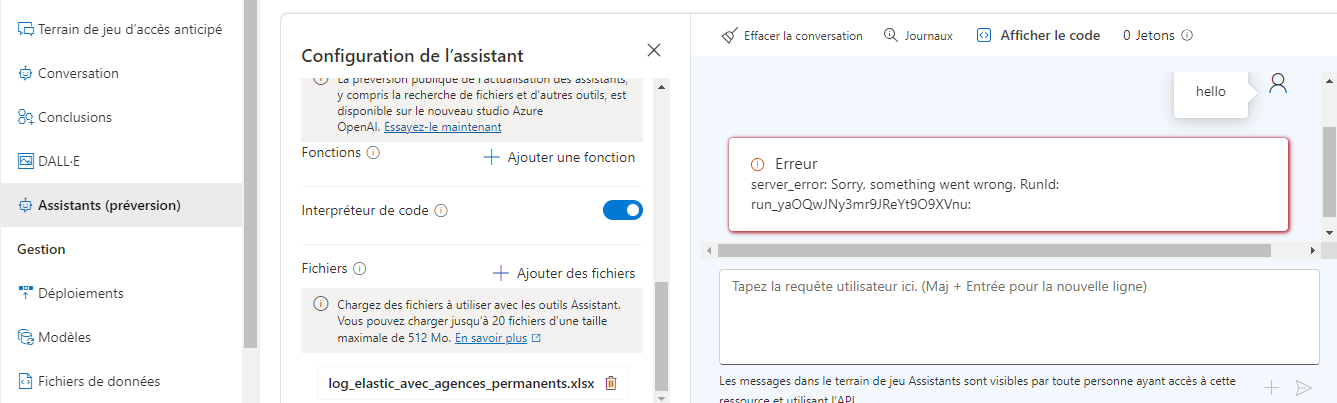The width and height of the screenshot is (1337, 403).
Task: Click the chat vertical scrollbar
Action: [x=1329, y=171]
